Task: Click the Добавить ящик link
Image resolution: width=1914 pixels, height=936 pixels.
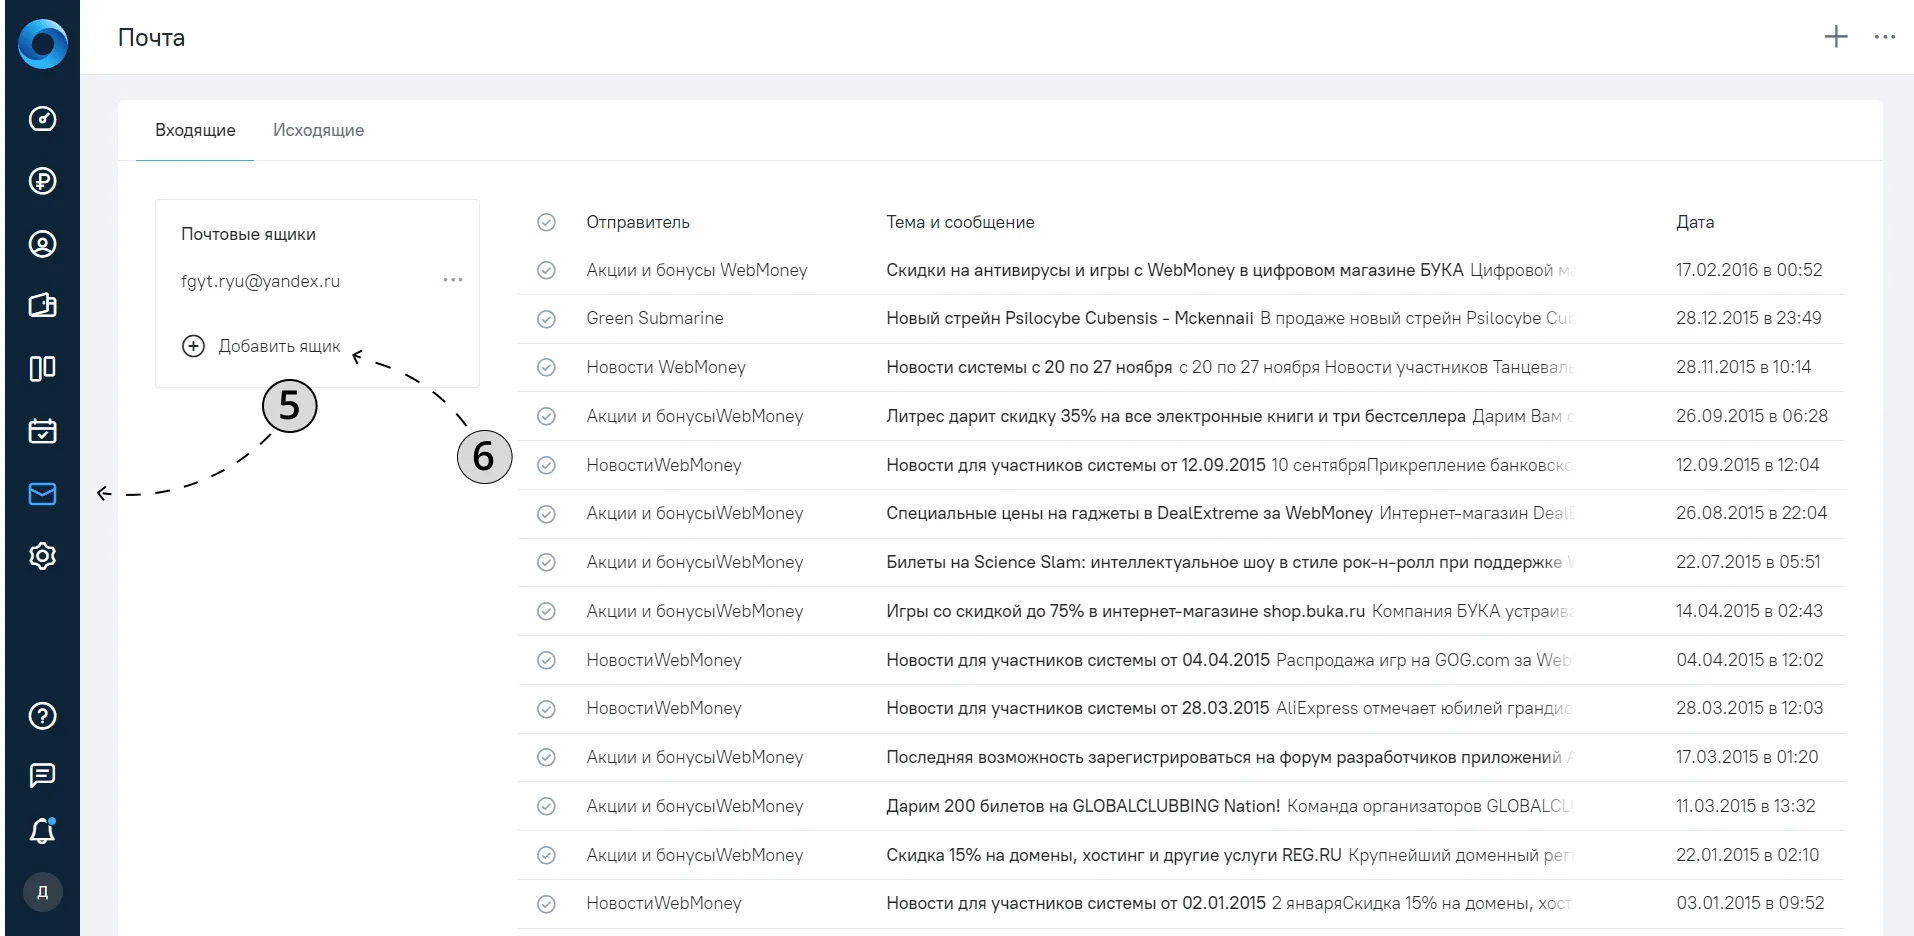Action: pyautogui.click(x=279, y=346)
